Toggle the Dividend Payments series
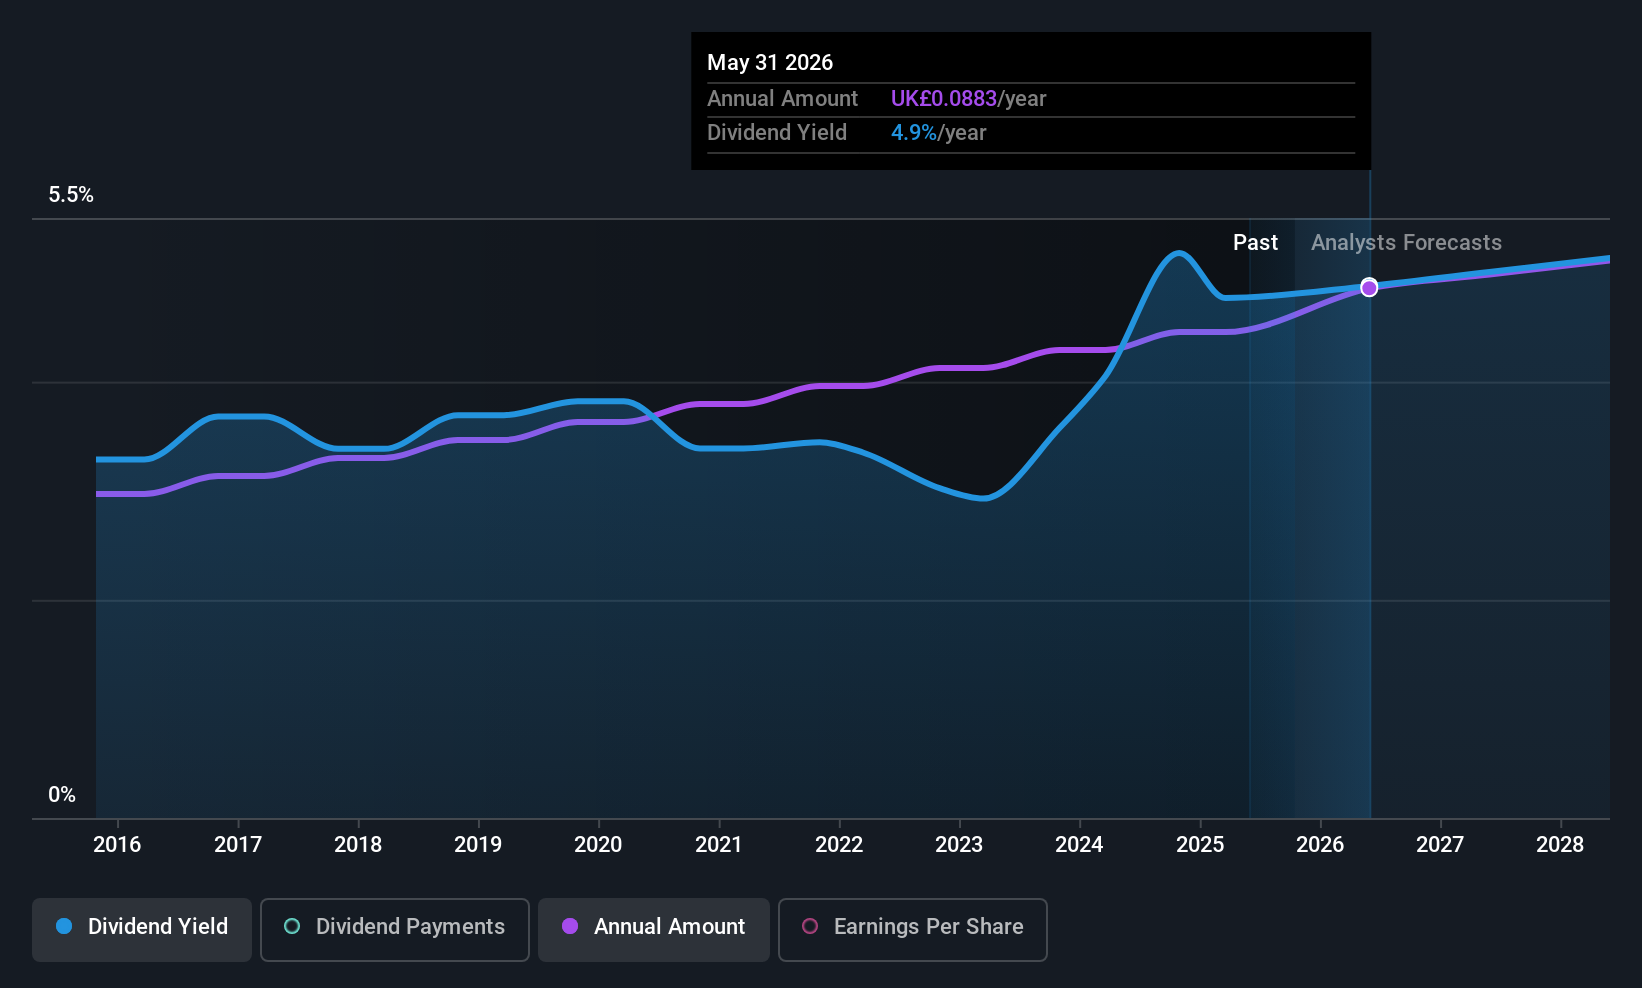The image size is (1642, 988). 394,929
